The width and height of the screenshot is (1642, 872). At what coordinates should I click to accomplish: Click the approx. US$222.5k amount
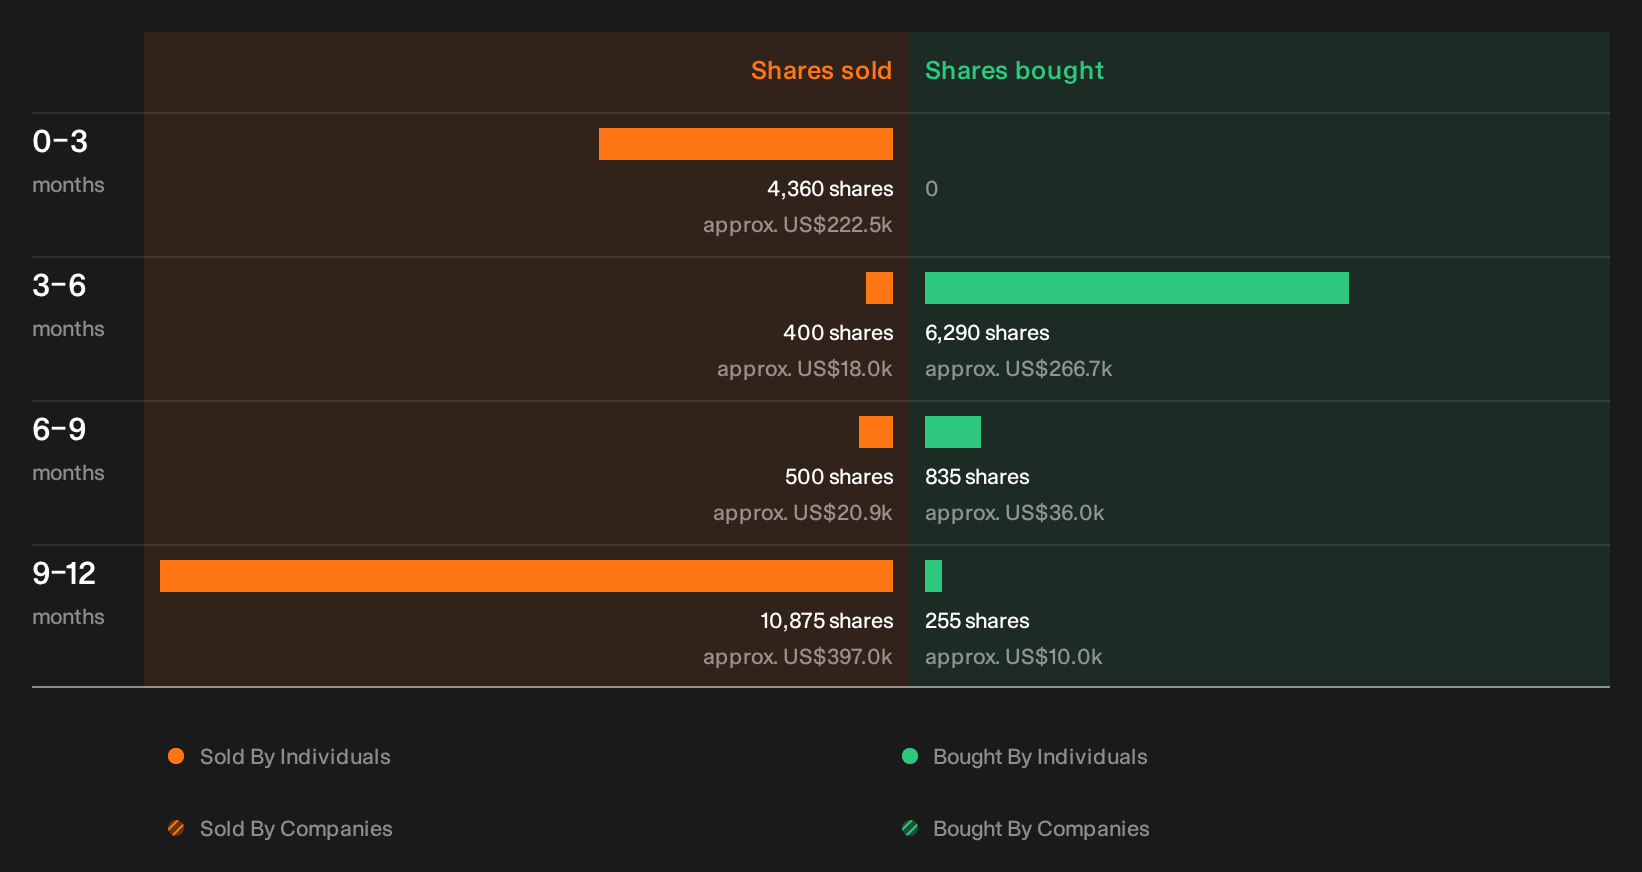798,225
